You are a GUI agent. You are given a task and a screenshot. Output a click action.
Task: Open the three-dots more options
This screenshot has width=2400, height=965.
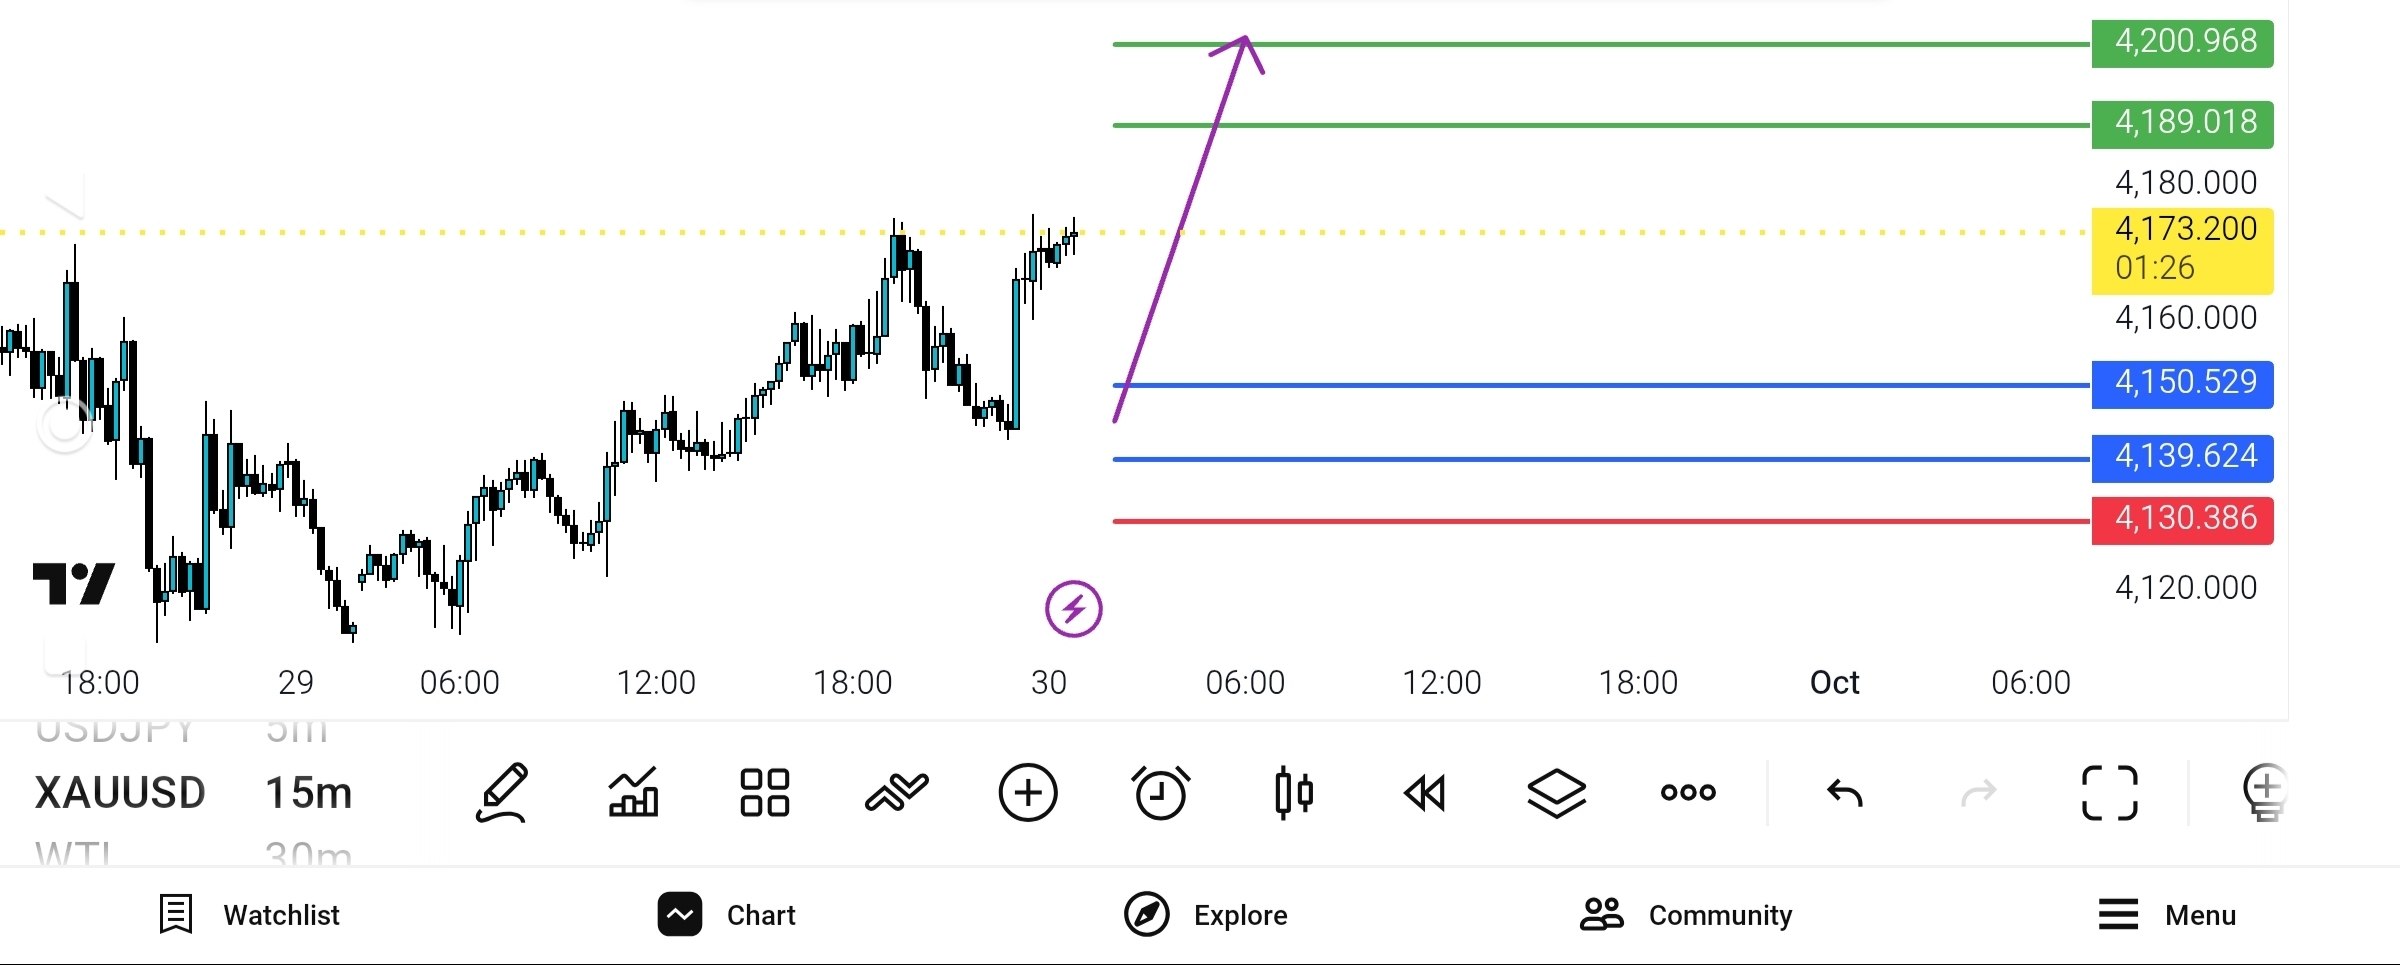pos(1688,792)
